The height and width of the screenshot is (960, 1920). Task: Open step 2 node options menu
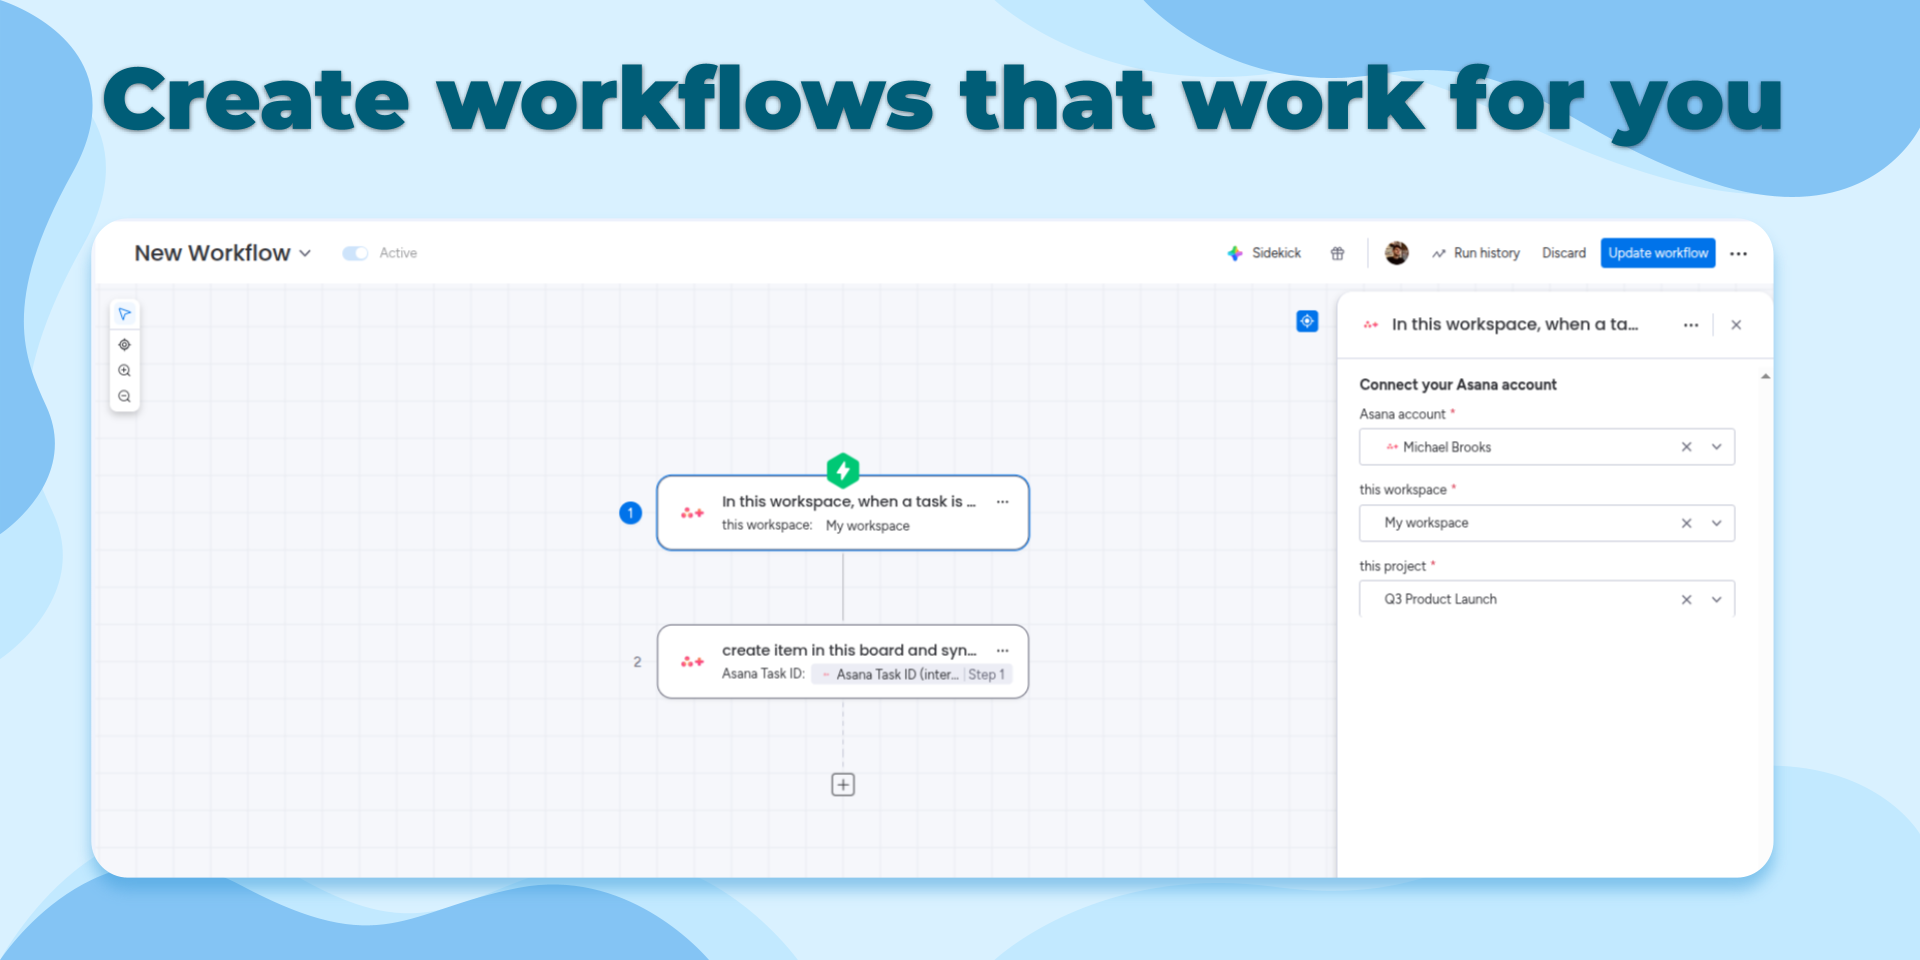1002,651
